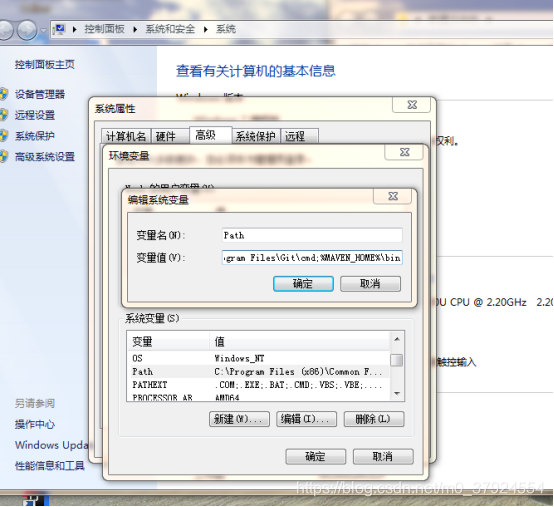Open 控制面板主页 link in sidebar
This screenshot has width=554, height=507.
(x=45, y=65)
